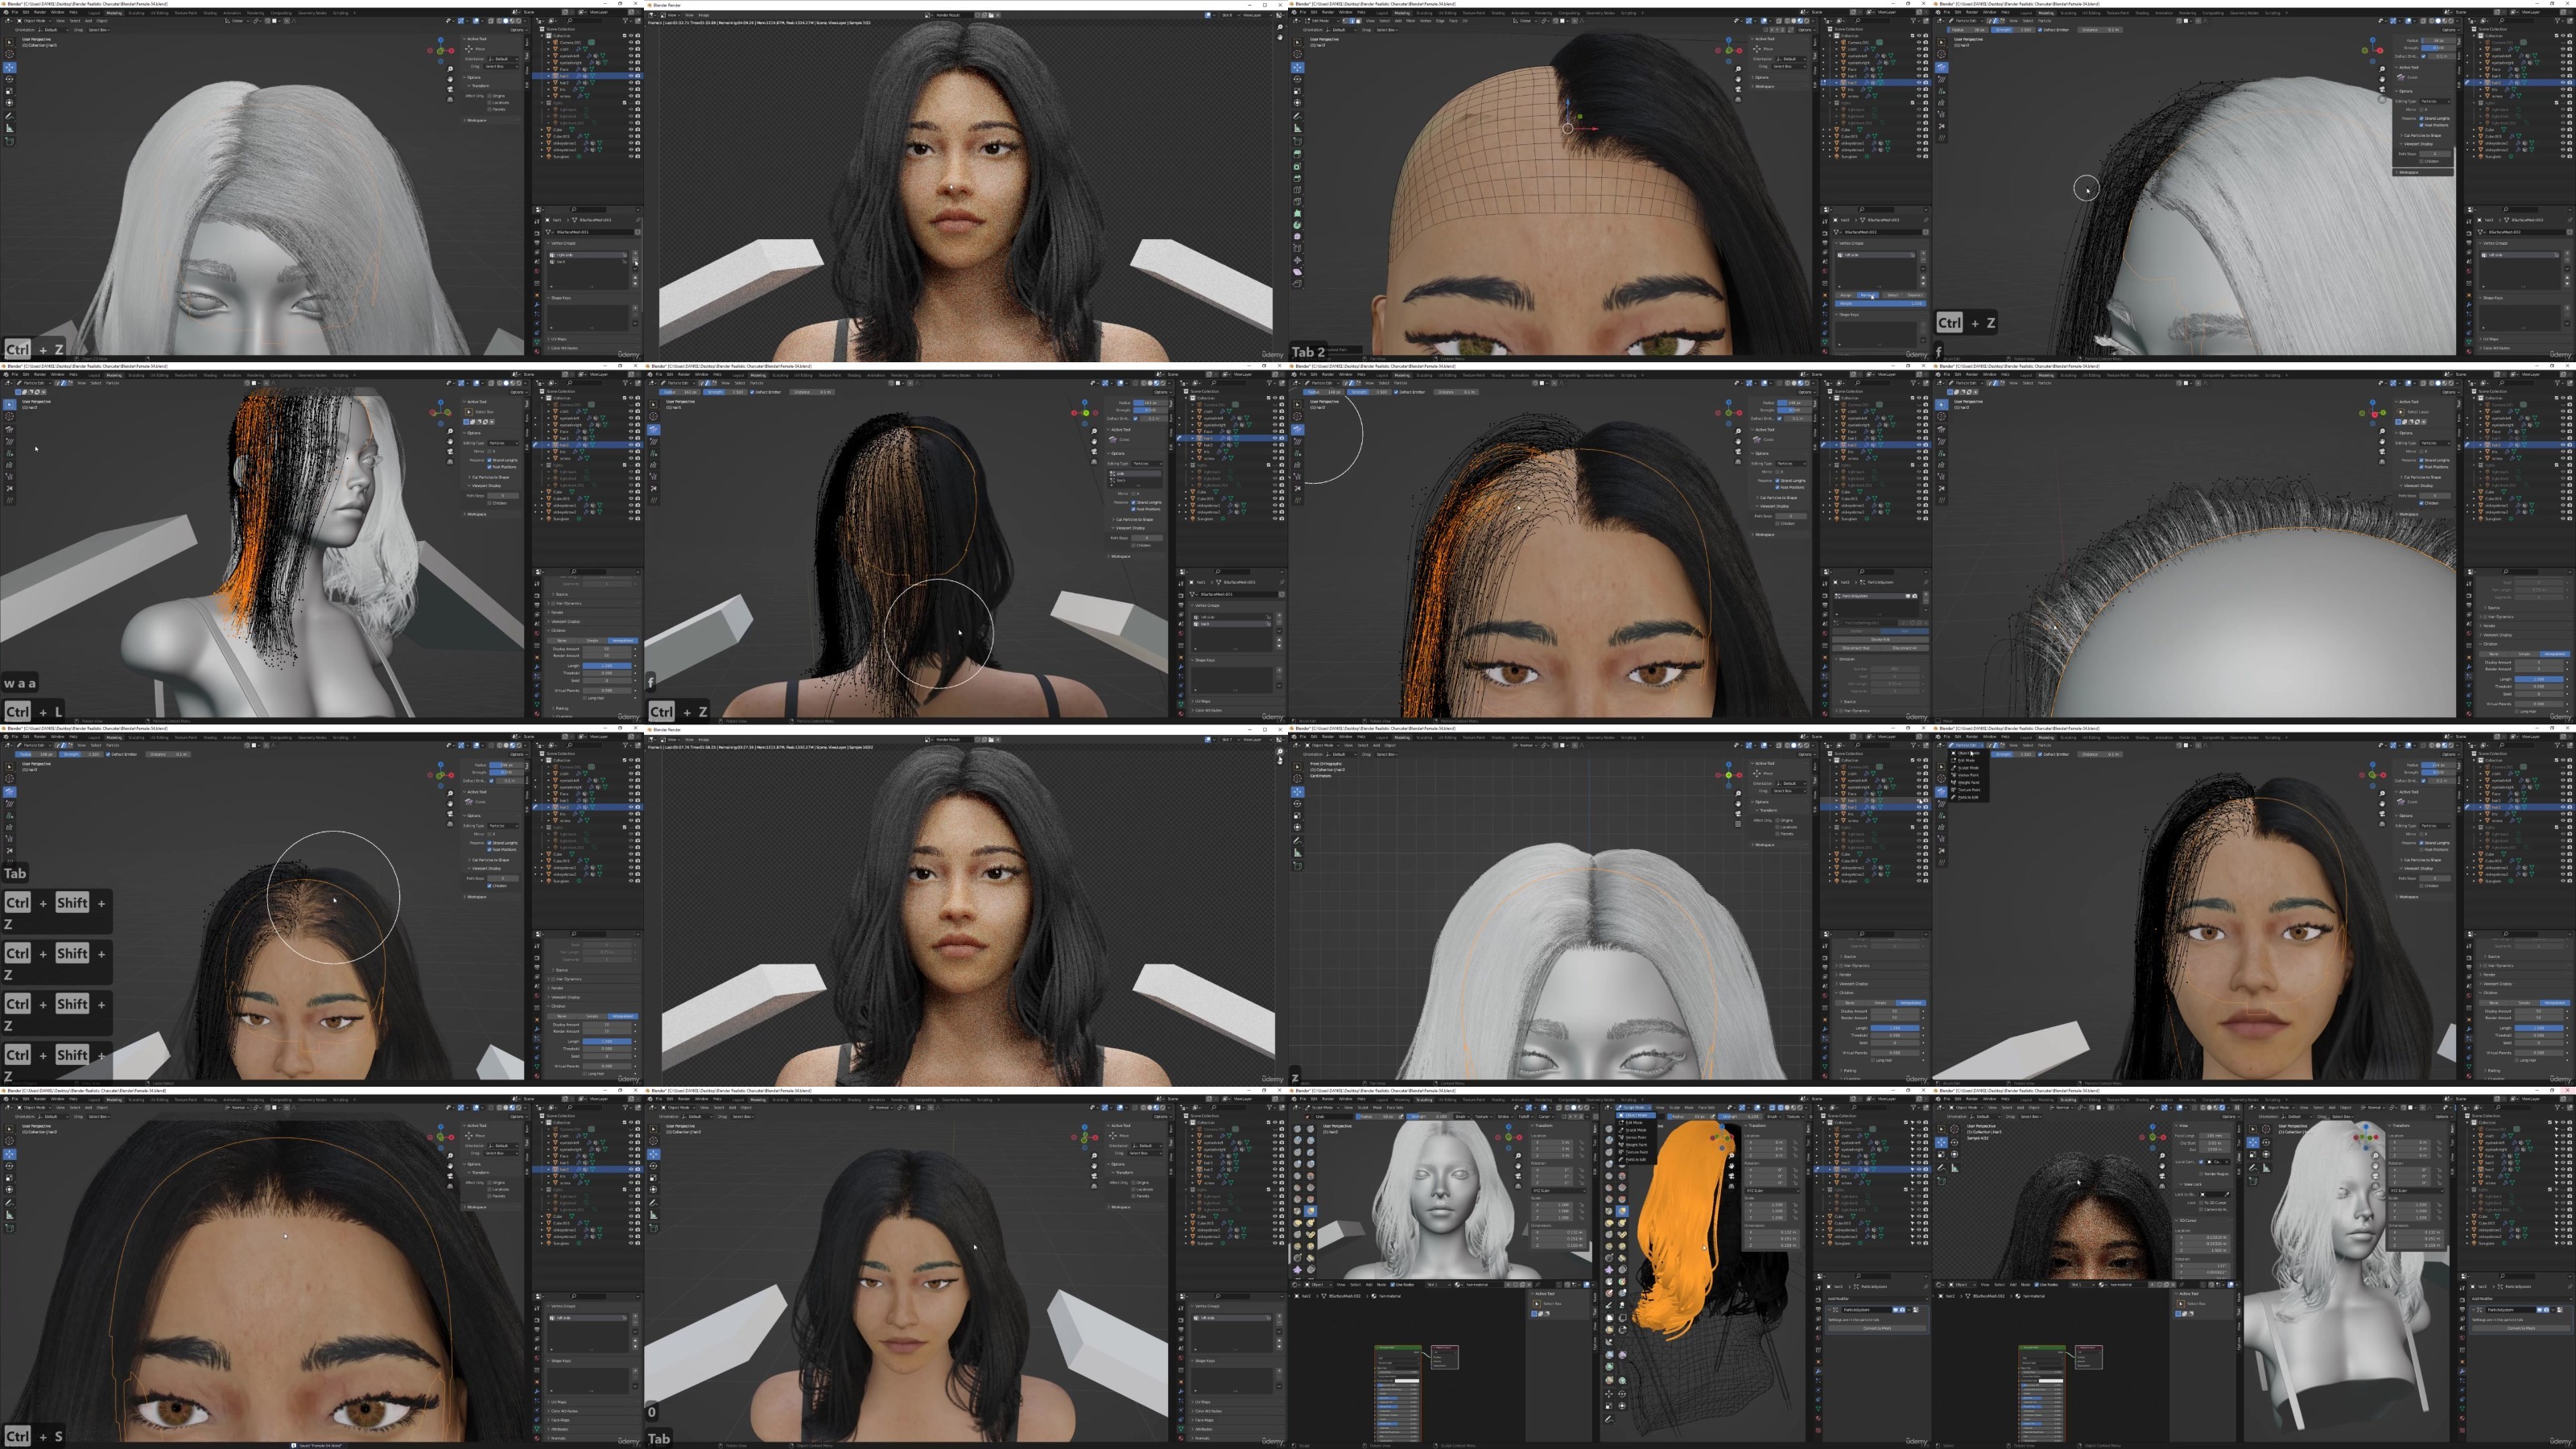Enable Origins checkbox in first frame's Transform options
The height and width of the screenshot is (1449, 2576).
click(489, 96)
